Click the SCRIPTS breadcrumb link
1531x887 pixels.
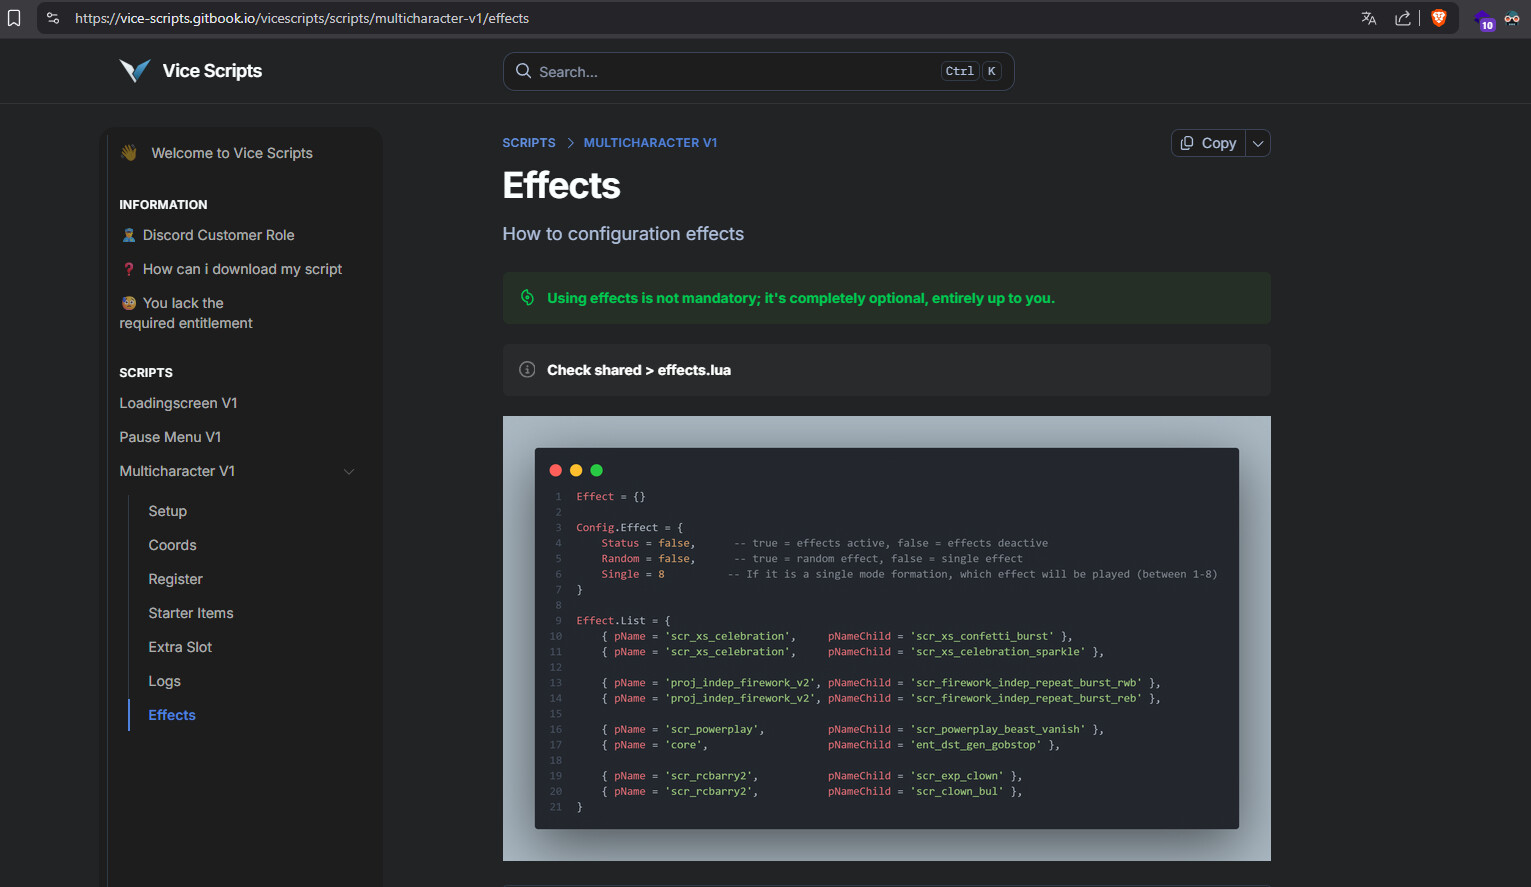click(529, 143)
